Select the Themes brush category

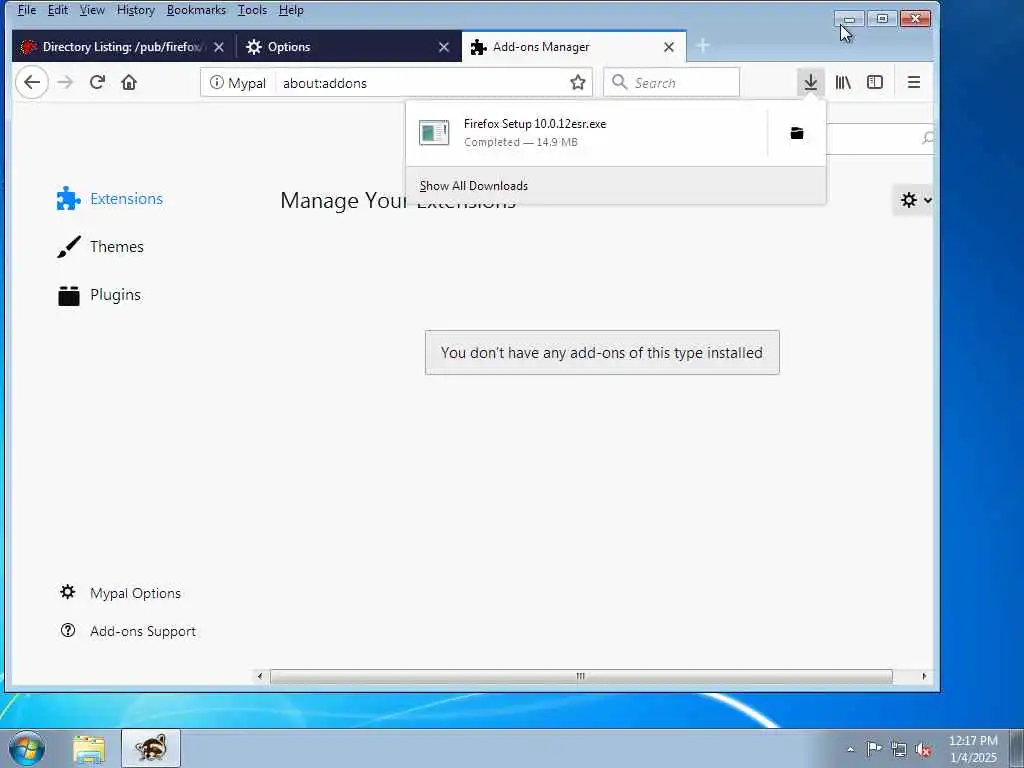point(100,247)
